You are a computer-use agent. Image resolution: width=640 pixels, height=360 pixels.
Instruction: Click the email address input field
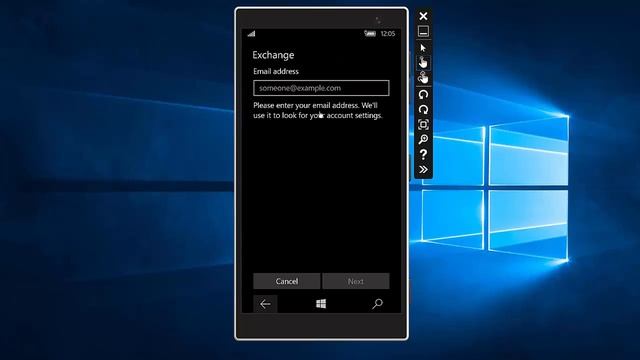pos(321,88)
